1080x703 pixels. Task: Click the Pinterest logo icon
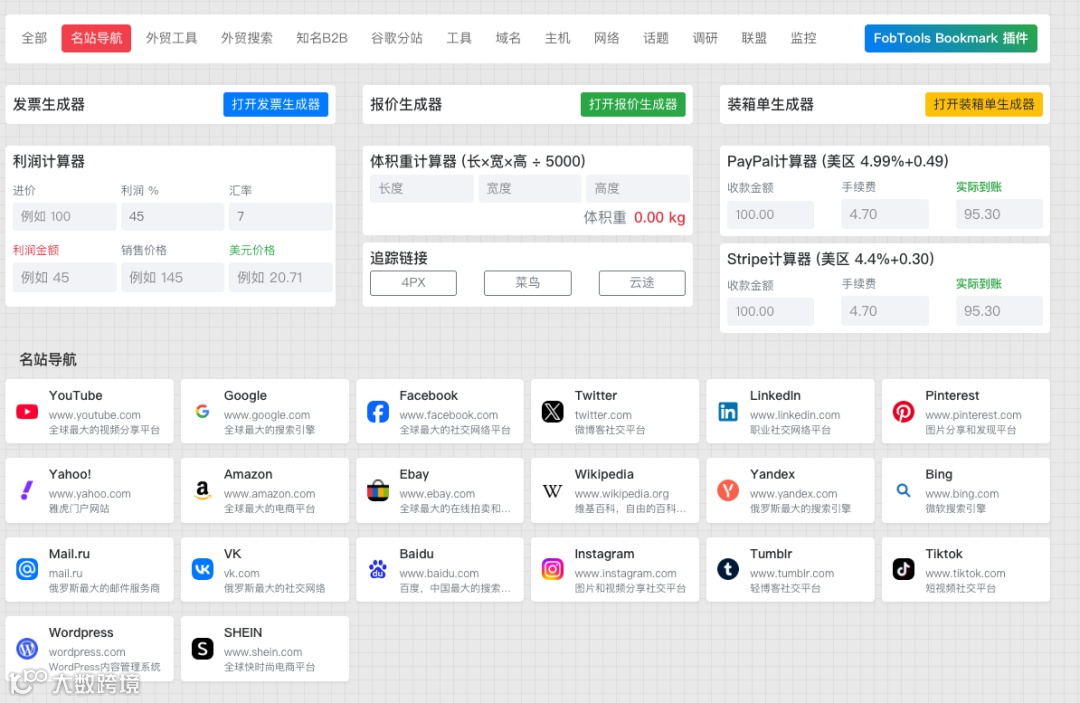903,412
